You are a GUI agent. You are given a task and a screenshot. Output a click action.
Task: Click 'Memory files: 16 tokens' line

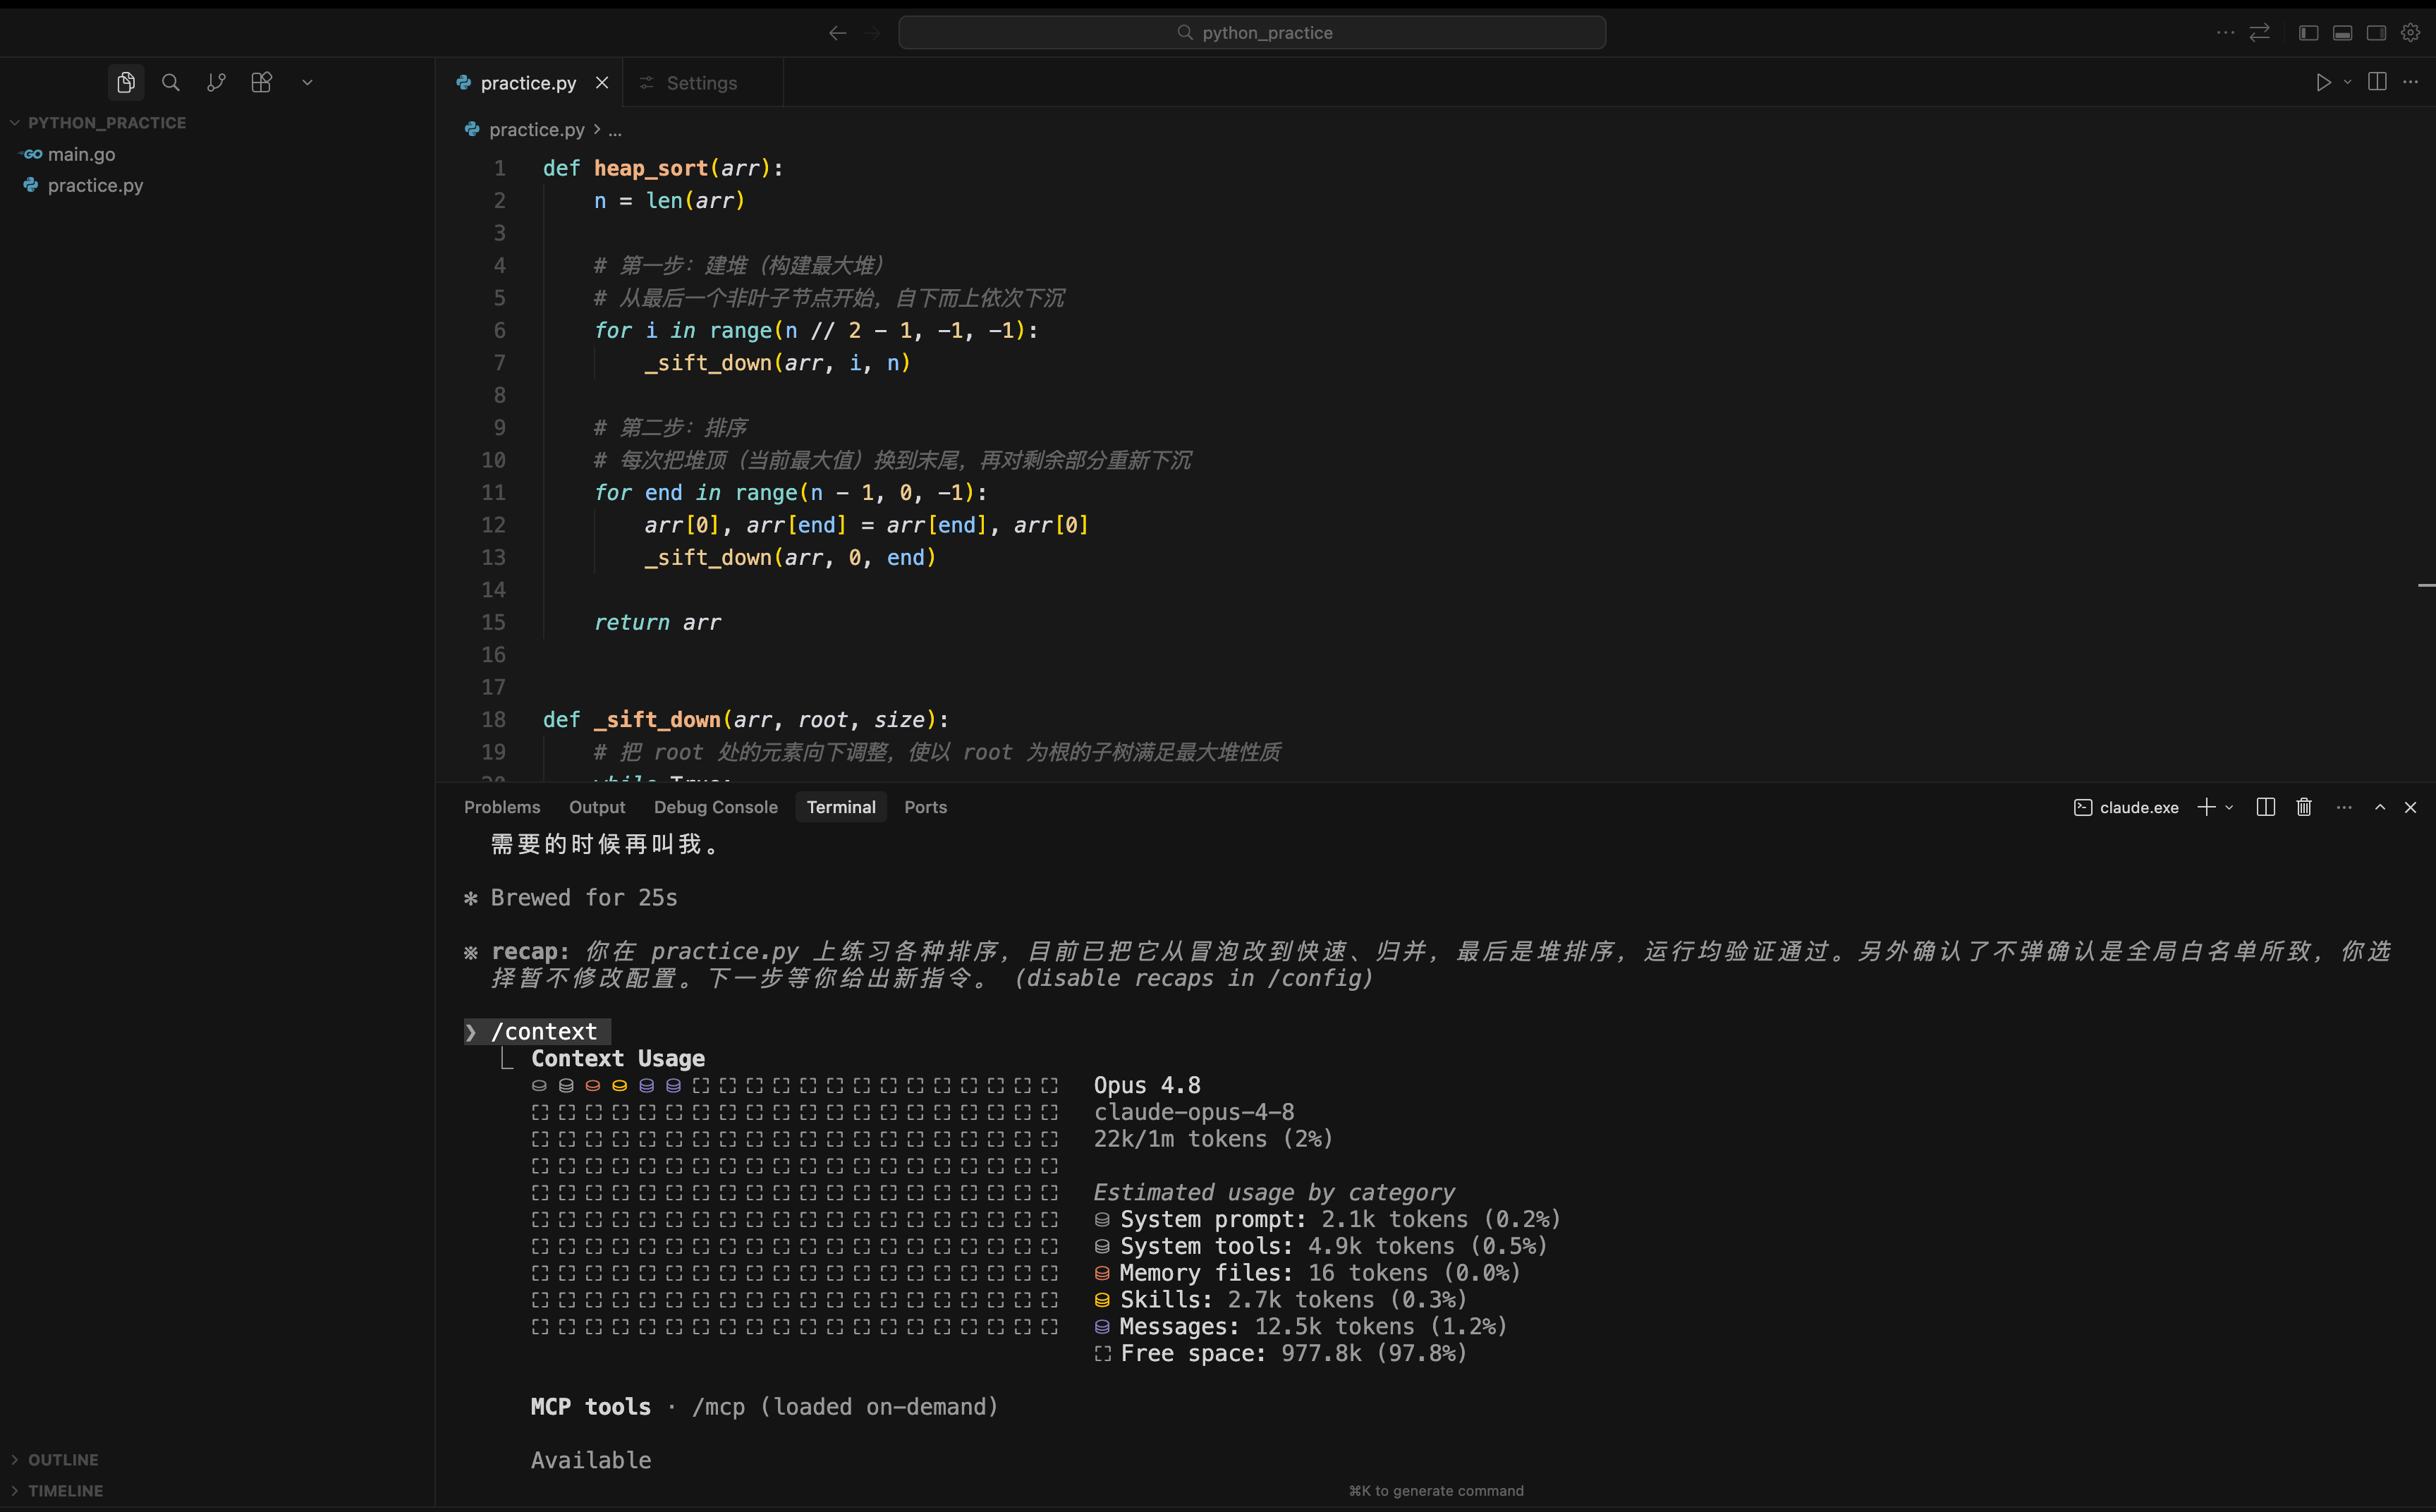(x=1307, y=1272)
